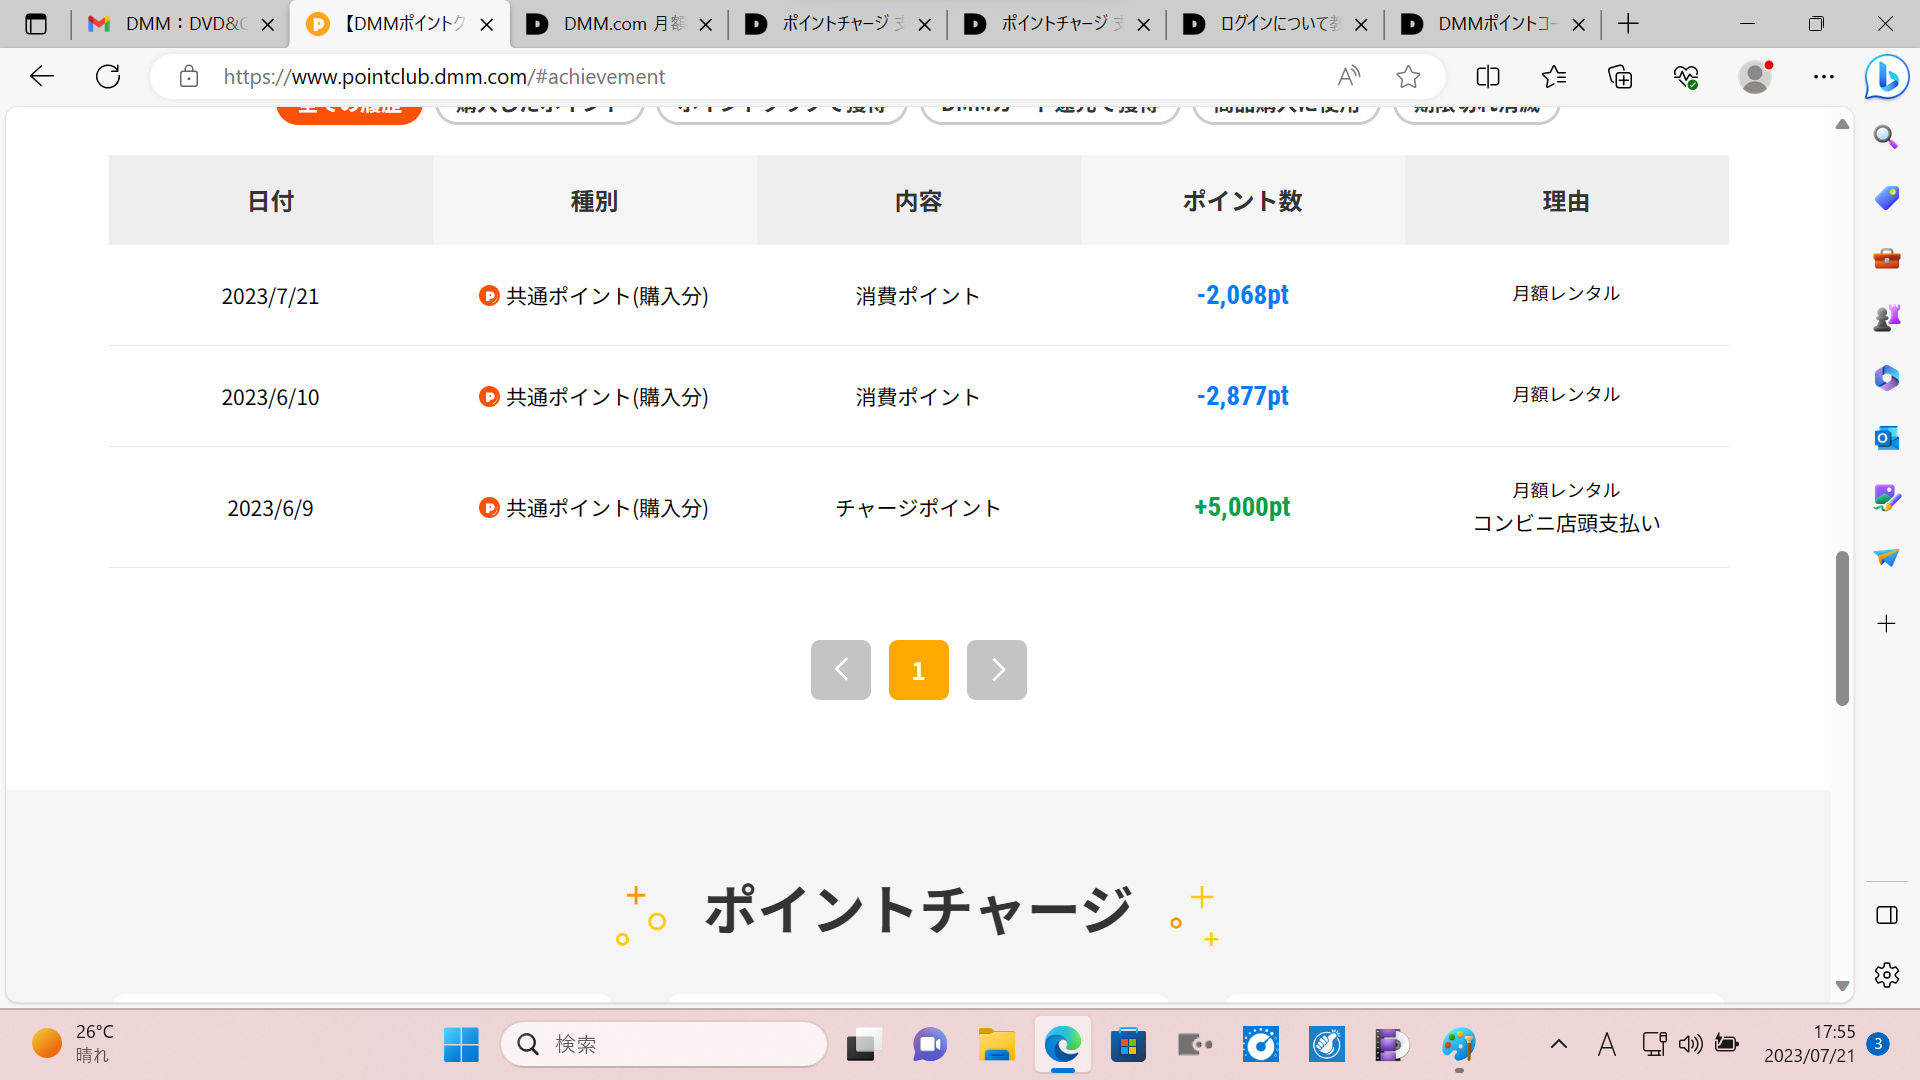Open the Settings and more menu
Image resolution: width=1920 pixels, height=1080 pixels.
(1824, 76)
